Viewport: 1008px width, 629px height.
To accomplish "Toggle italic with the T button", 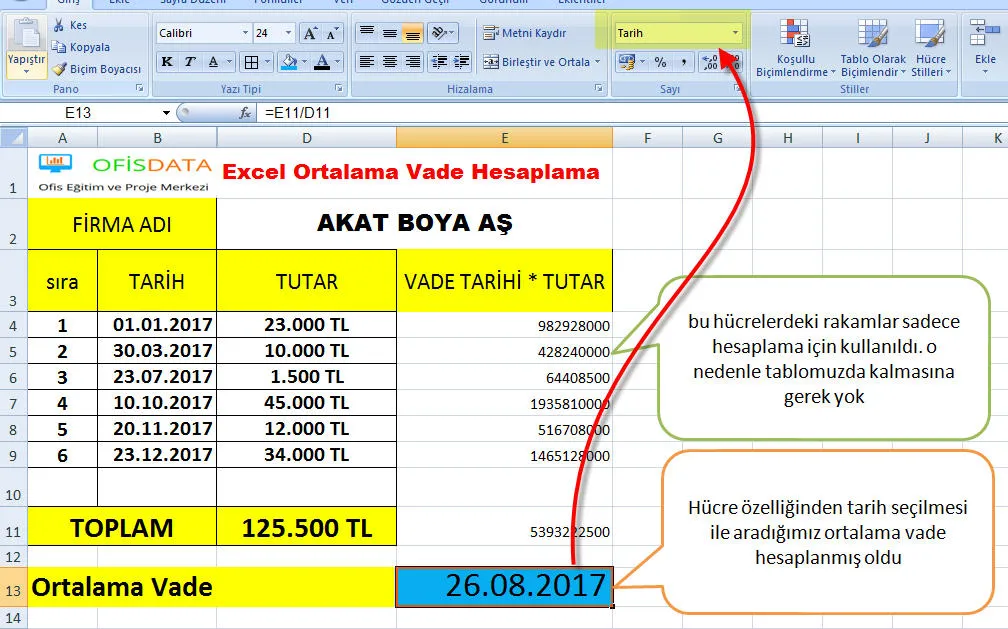I will (x=191, y=62).
